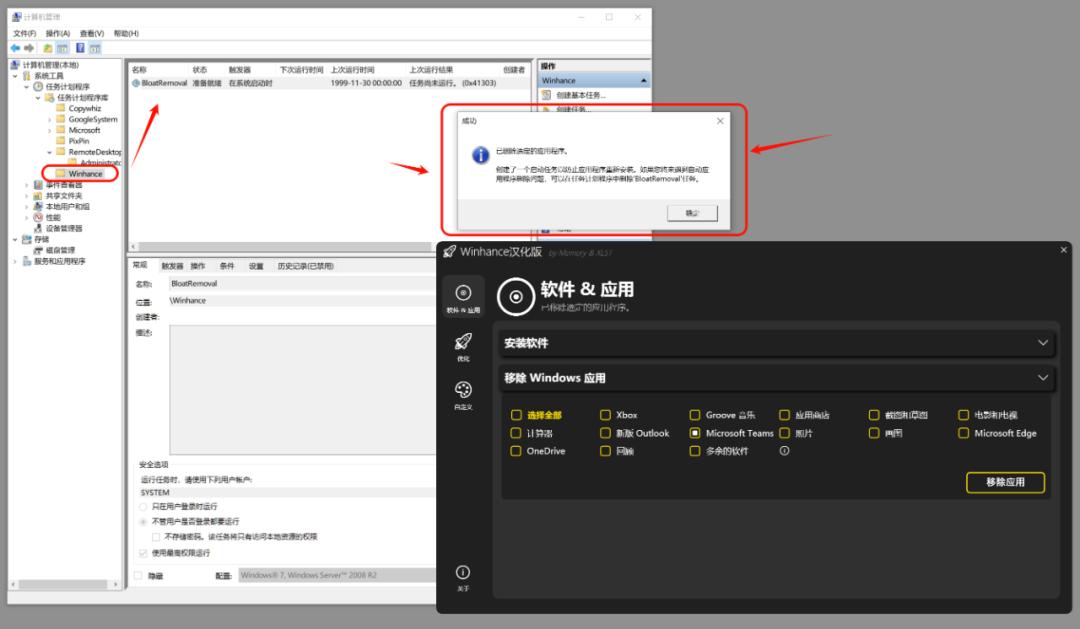Viewport: 1080px width, 629px height.
Task: Tick the Microsoft Edge checkbox
Action: 964,433
